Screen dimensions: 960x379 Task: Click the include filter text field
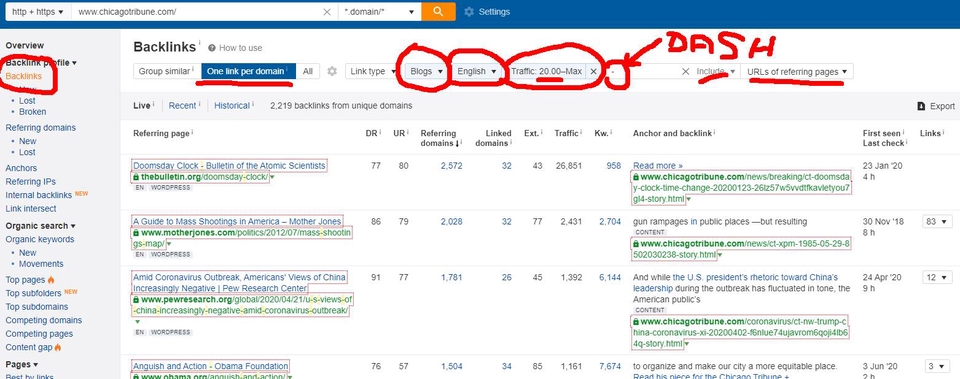(x=643, y=72)
